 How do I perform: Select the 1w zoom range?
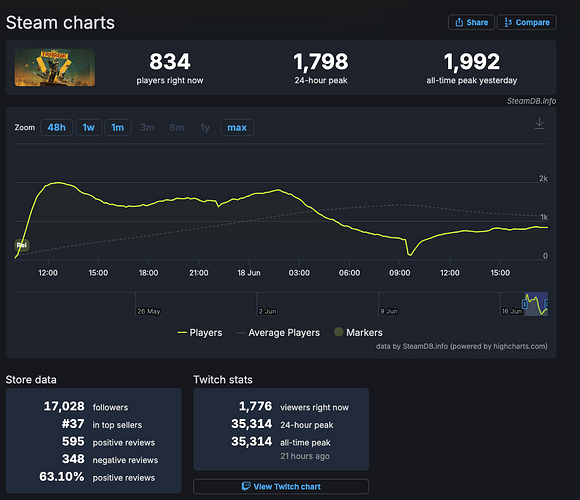[88, 128]
